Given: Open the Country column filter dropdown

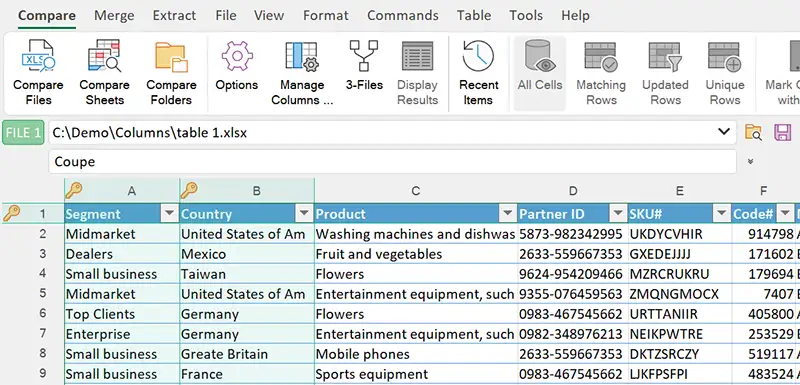Looking at the screenshot, I should 305,214.
